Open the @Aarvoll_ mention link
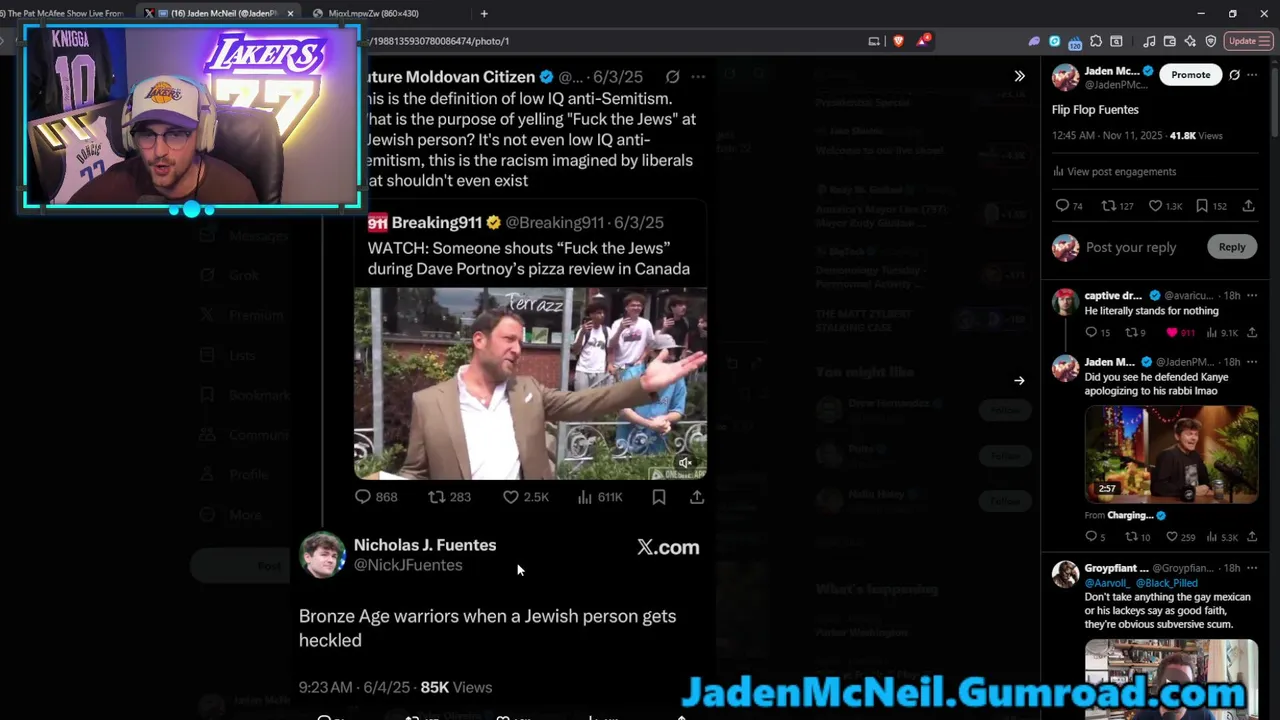Screen dimensions: 1280x720 (x=1106, y=582)
